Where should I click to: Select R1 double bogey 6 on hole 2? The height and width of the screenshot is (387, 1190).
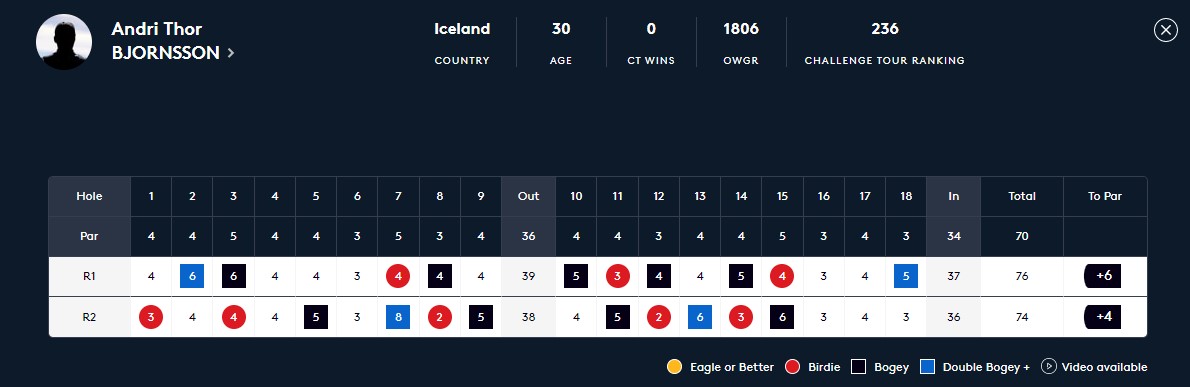coord(192,276)
